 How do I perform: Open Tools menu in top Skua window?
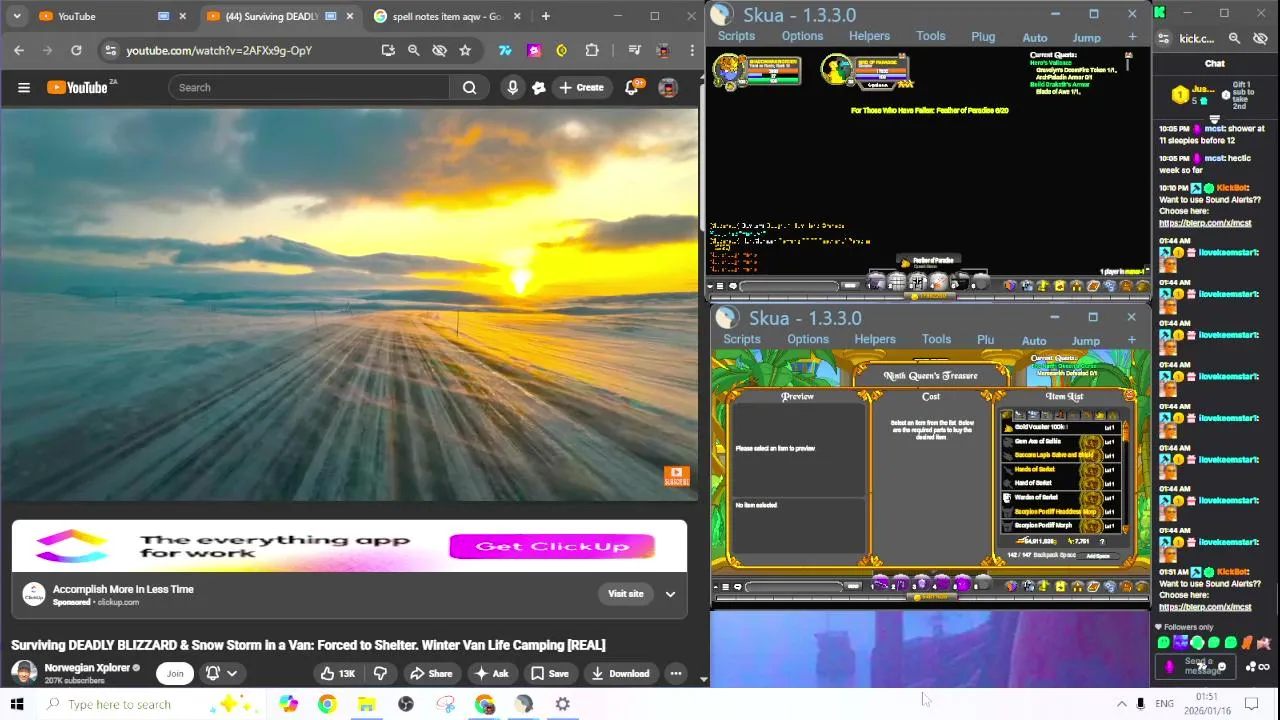pos(930,36)
